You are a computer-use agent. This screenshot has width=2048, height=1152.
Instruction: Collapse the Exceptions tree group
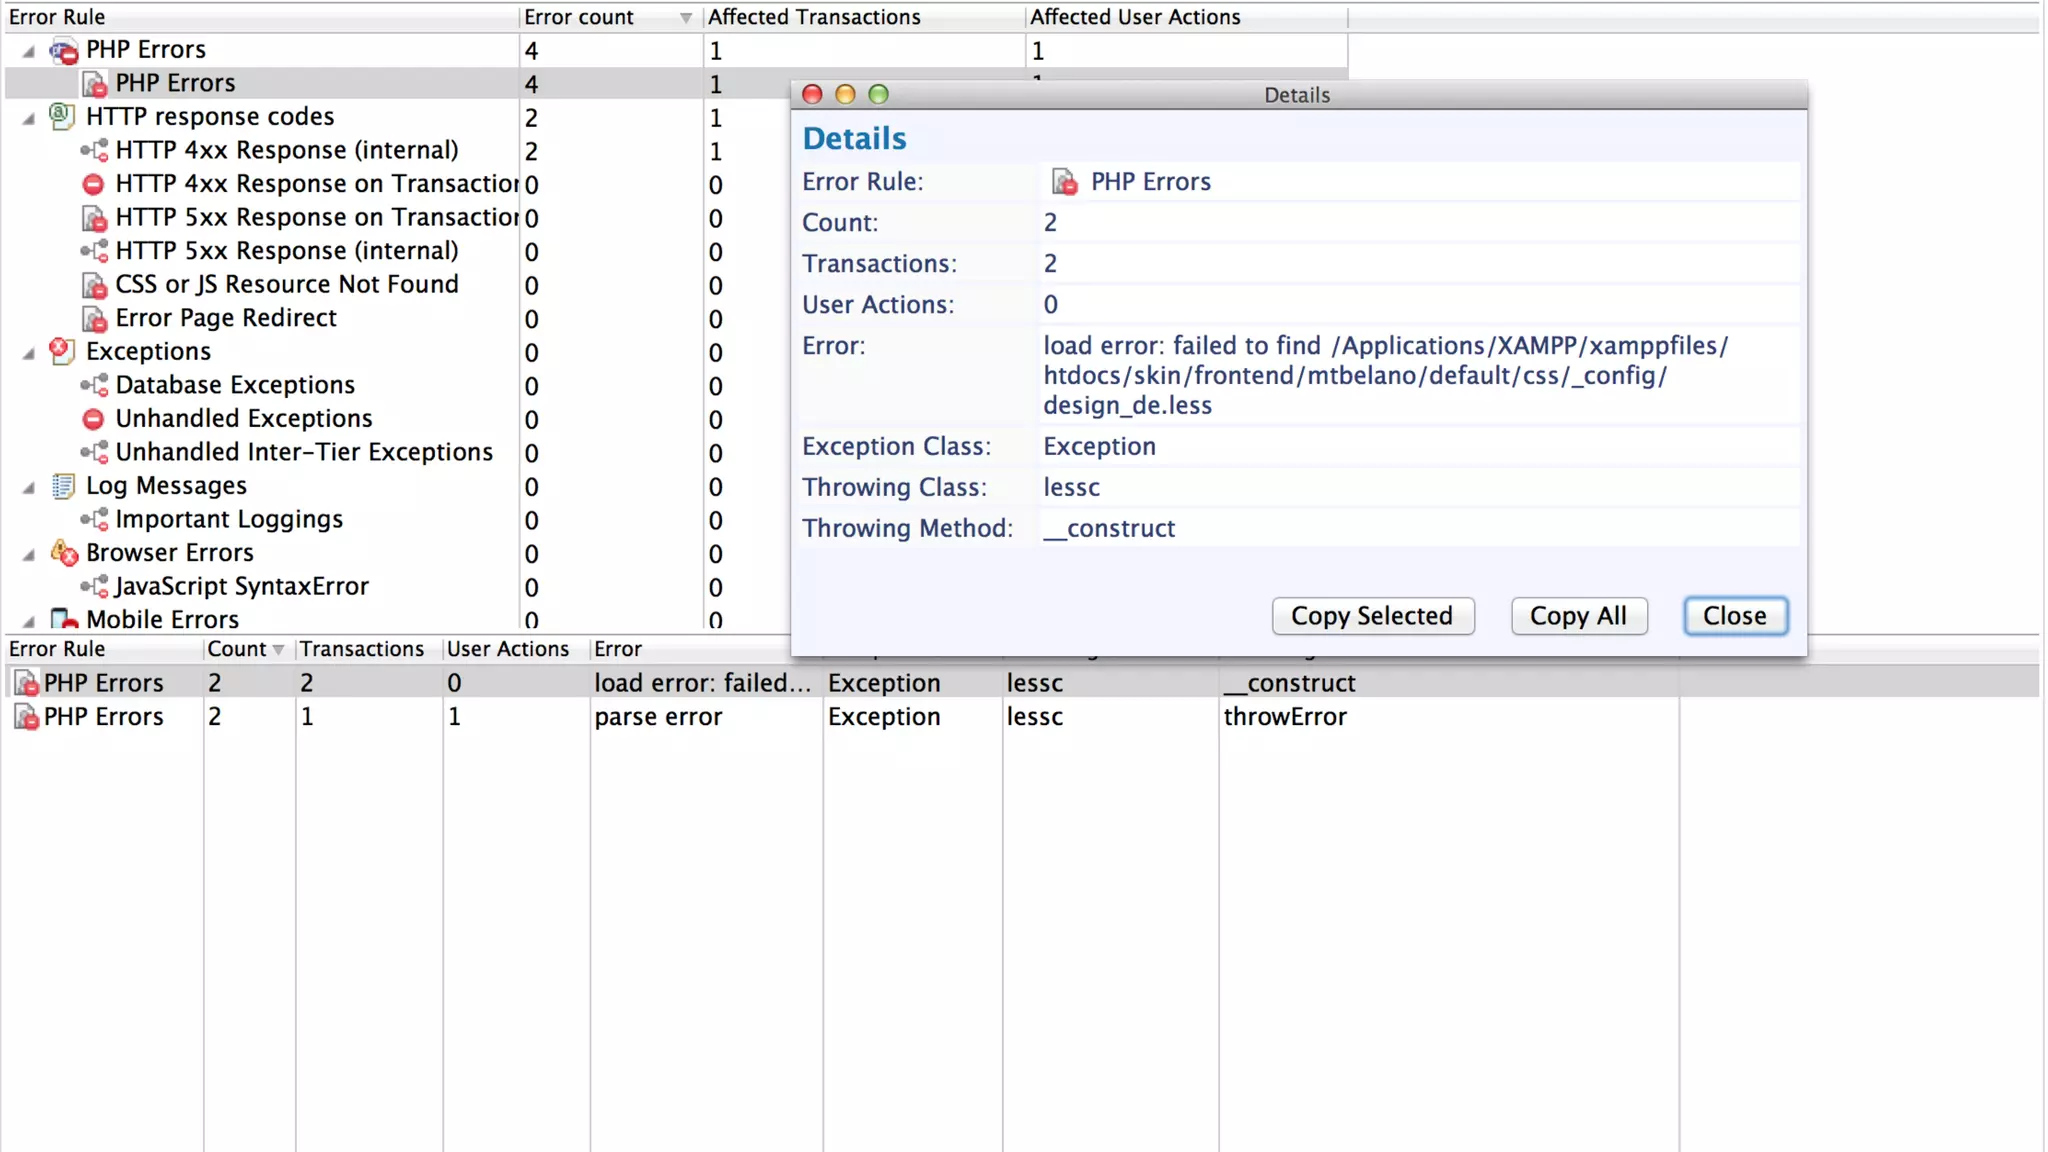point(29,353)
